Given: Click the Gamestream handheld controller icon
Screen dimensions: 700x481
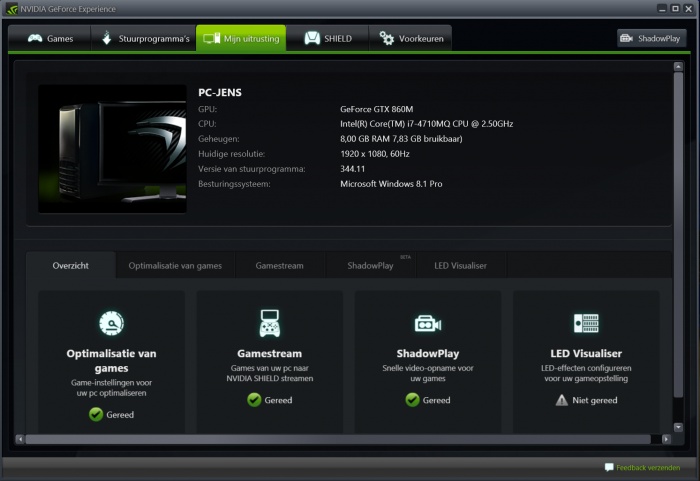Looking at the screenshot, I should [270, 323].
